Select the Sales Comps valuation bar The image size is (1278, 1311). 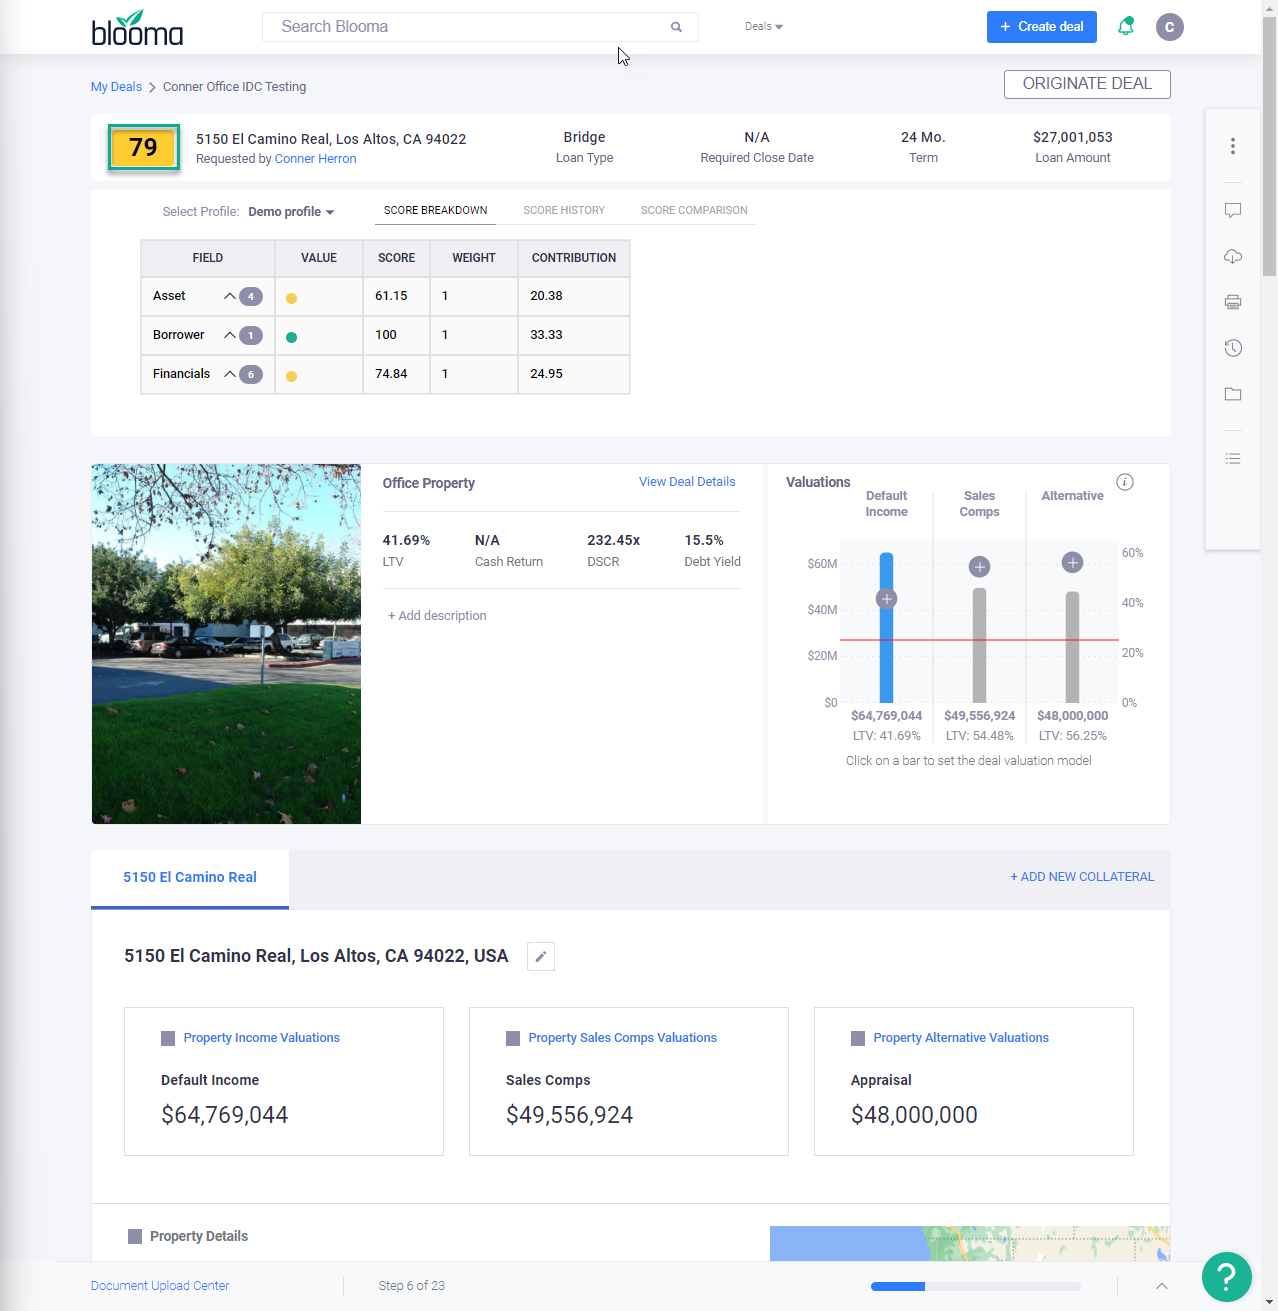(x=980, y=646)
